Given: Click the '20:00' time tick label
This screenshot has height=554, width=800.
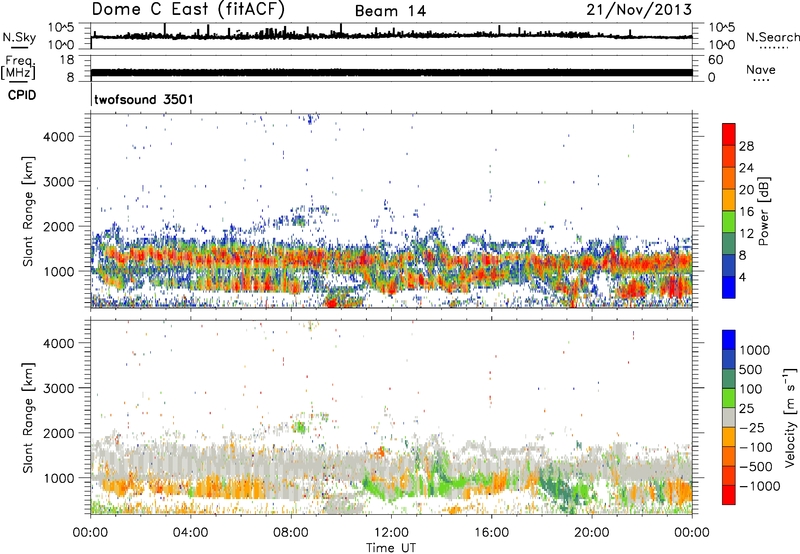Looking at the screenshot, I should pos(591,533).
